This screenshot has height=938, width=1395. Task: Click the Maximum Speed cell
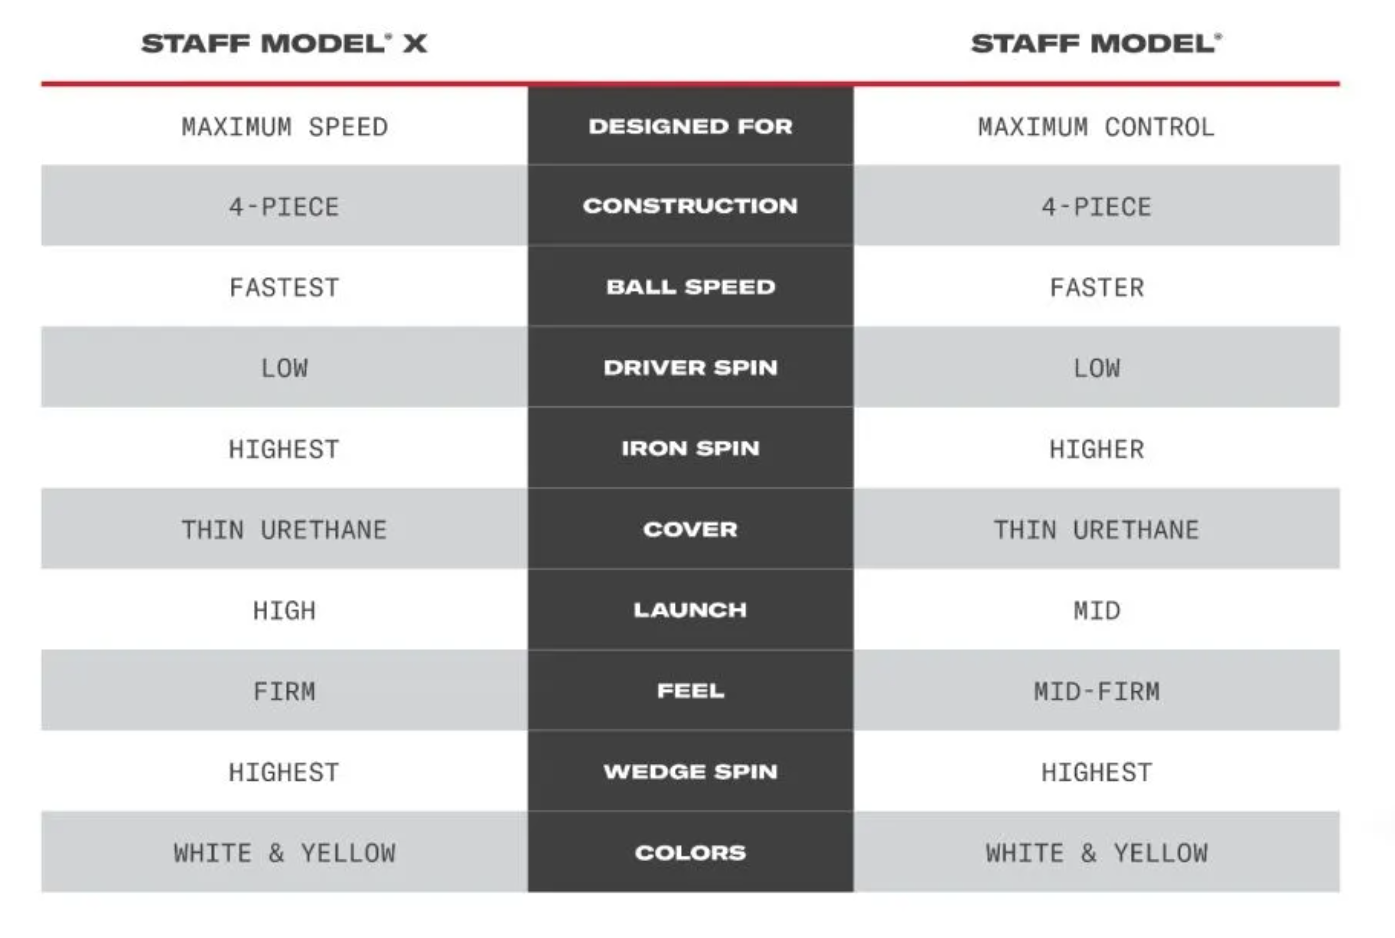(x=284, y=128)
